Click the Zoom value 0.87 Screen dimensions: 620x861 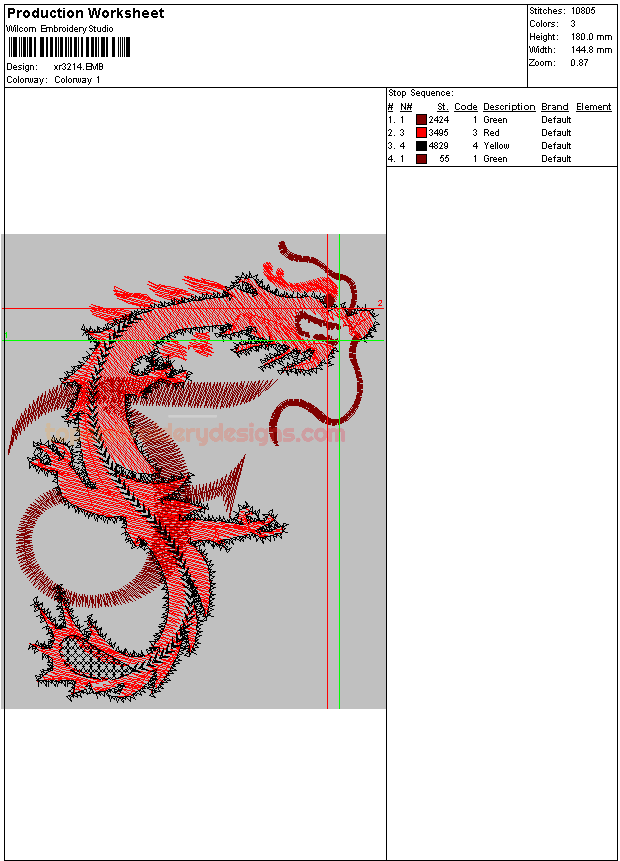tap(579, 63)
